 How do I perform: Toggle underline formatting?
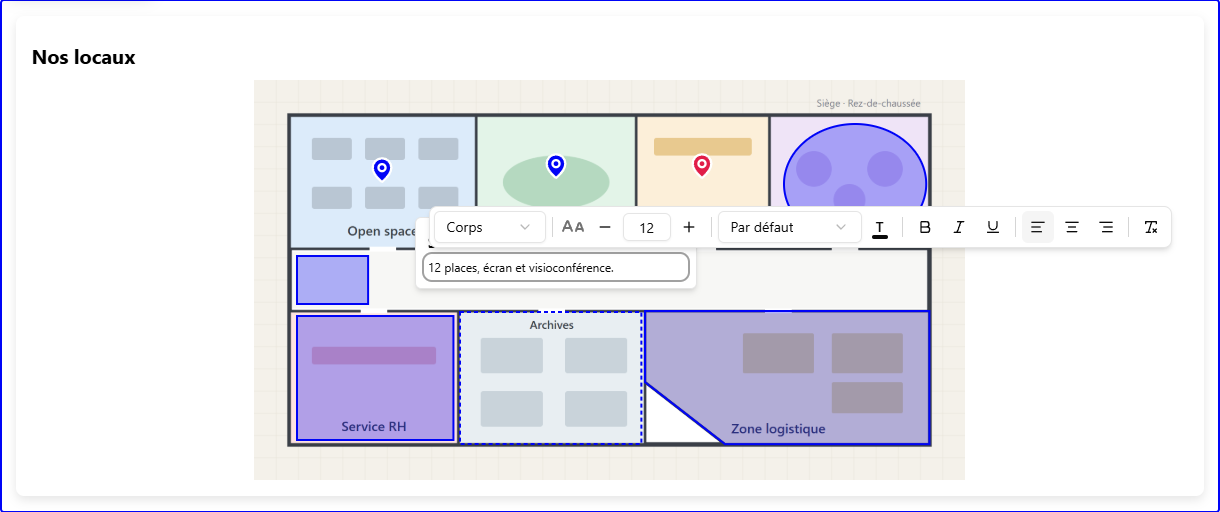pyautogui.click(x=993, y=227)
